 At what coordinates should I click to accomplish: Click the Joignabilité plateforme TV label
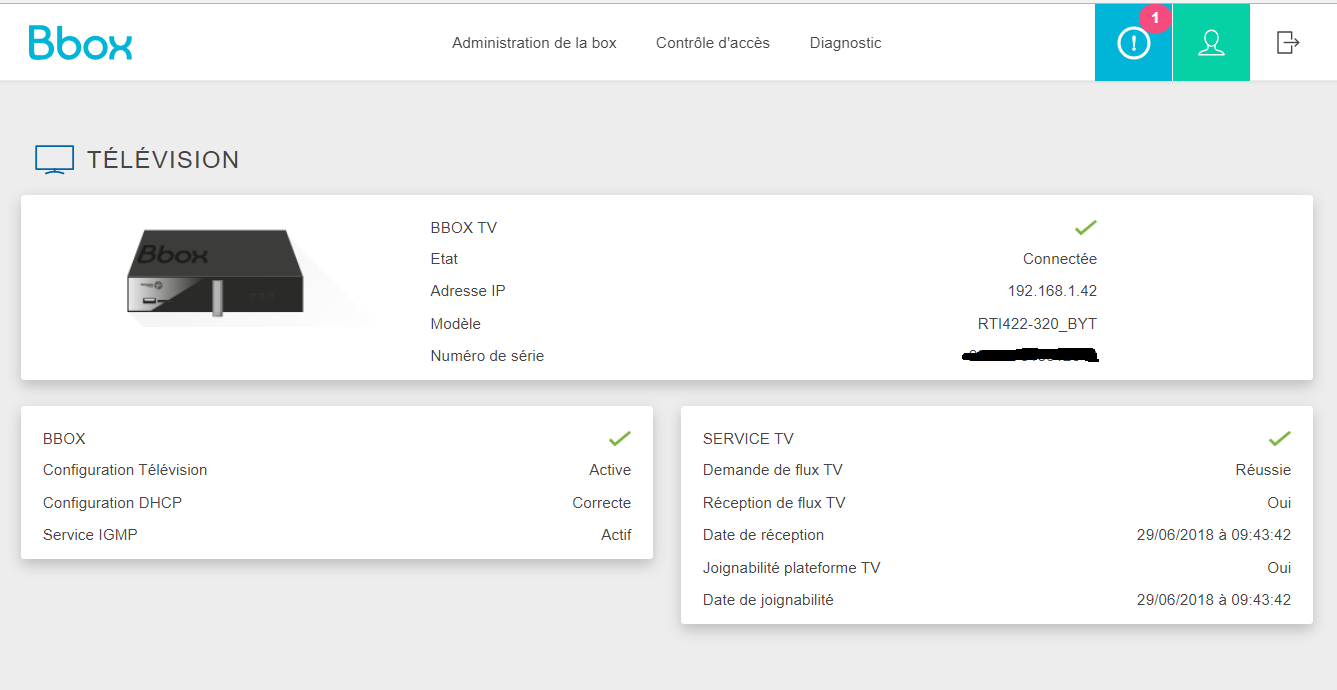pyautogui.click(x=792, y=568)
